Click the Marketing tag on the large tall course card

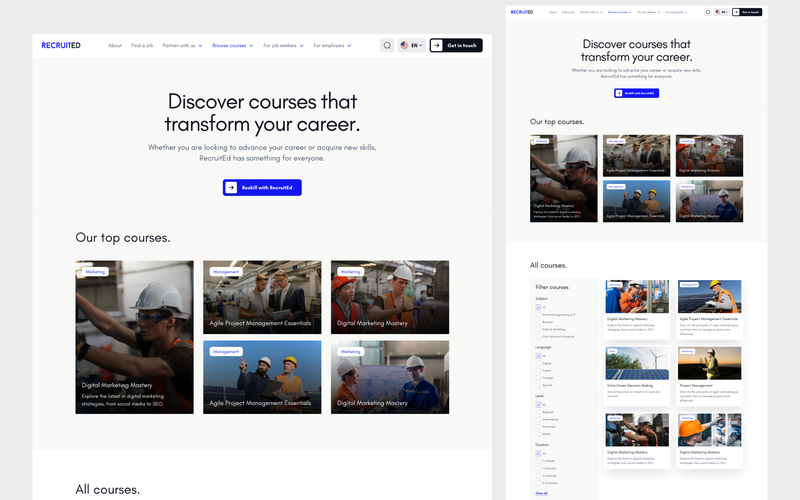click(x=95, y=271)
